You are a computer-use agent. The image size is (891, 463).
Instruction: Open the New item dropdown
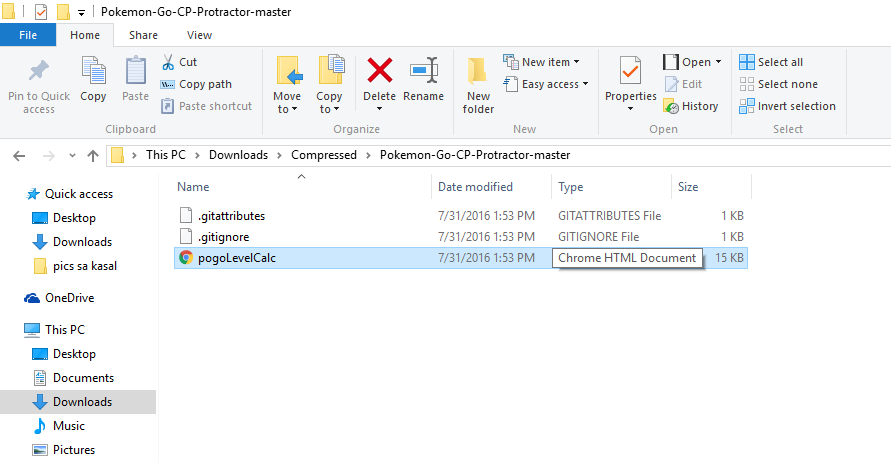tap(542, 62)
